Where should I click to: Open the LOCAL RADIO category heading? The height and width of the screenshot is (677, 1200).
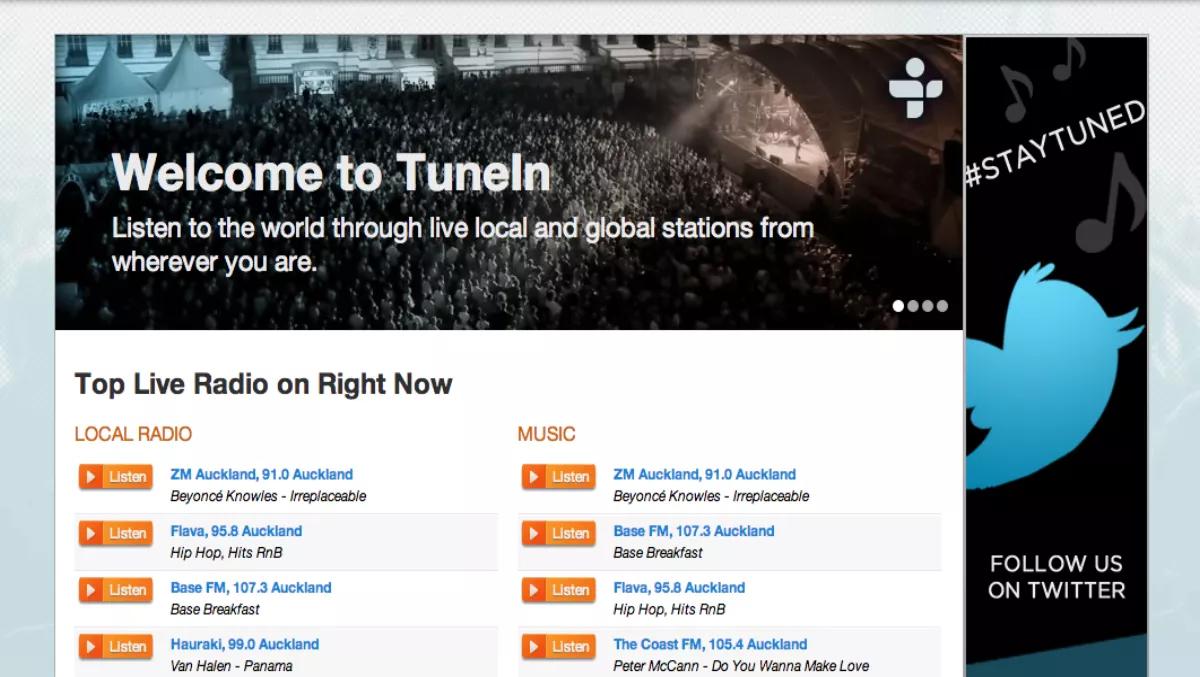click(133, 434)
